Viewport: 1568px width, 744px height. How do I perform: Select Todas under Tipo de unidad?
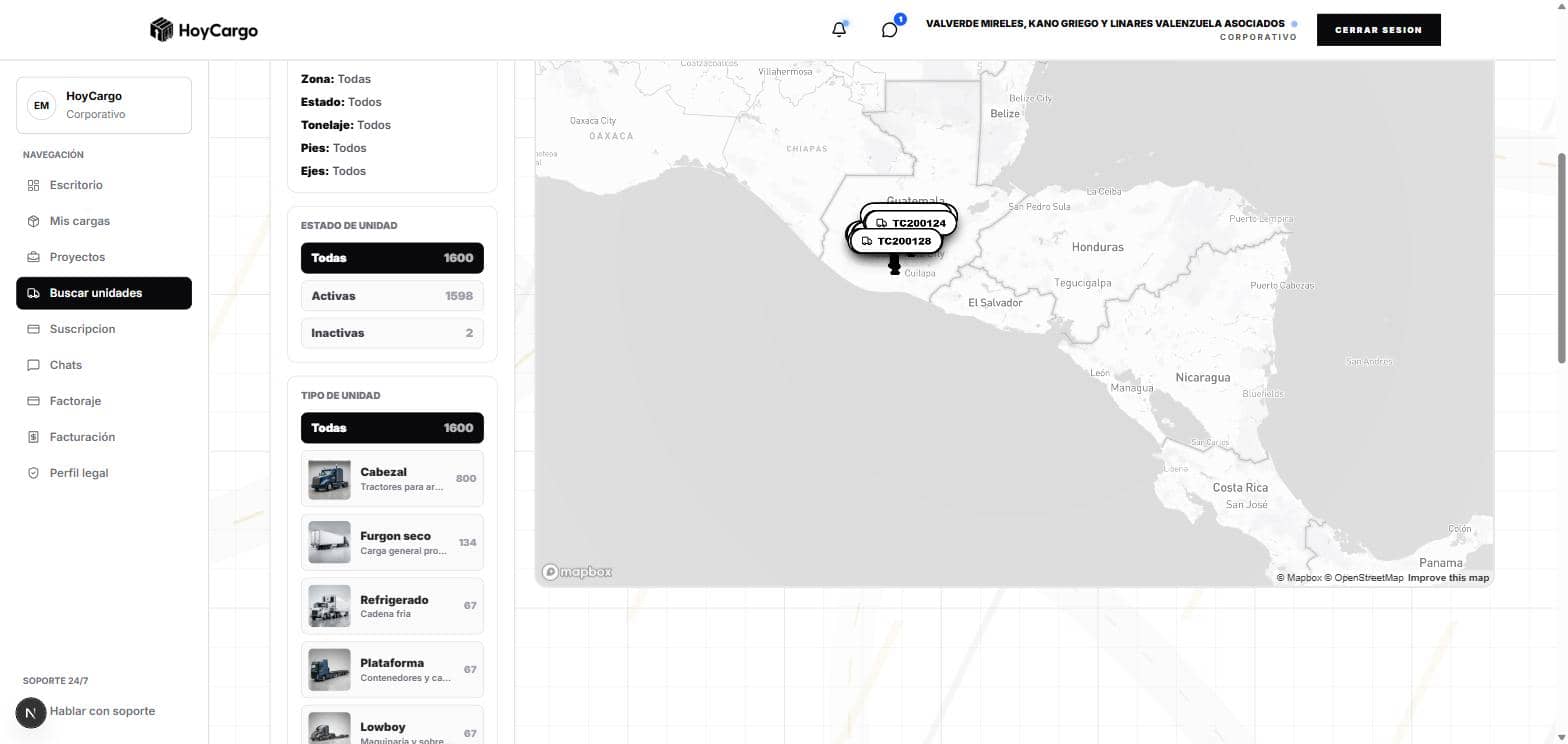(x=392, y=428)
